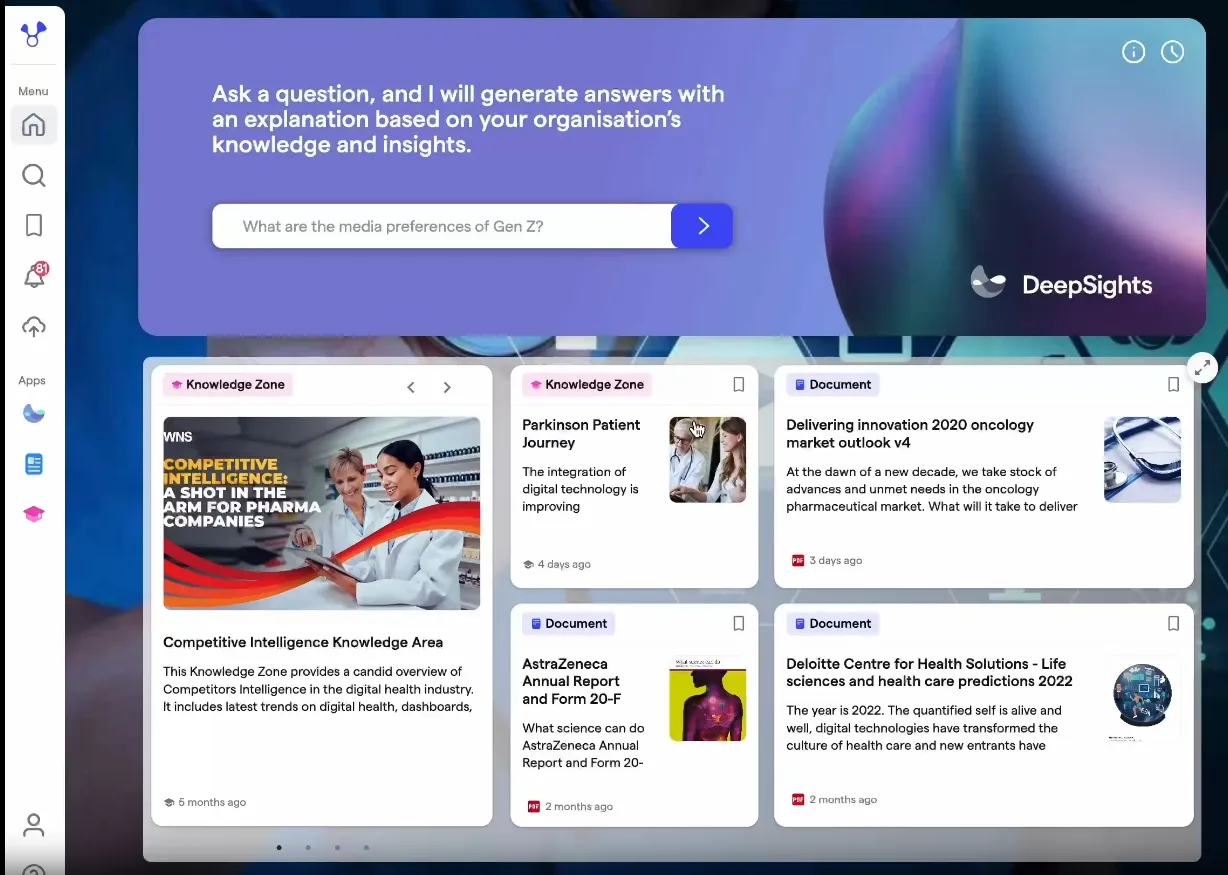Open the Deloitte report globe thumbnail
Viewport: 1228px width, 875px height.
click(x=1142, y=698)
